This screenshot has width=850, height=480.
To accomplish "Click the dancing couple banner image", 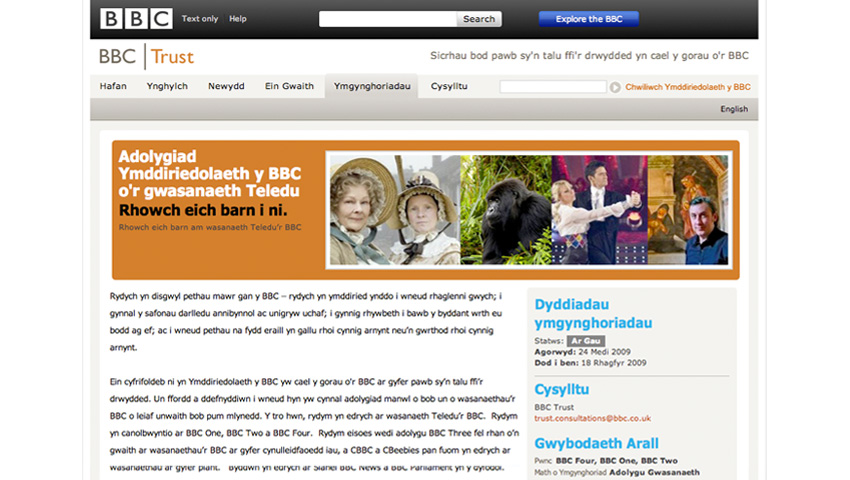I will click(x=599, y=210).
